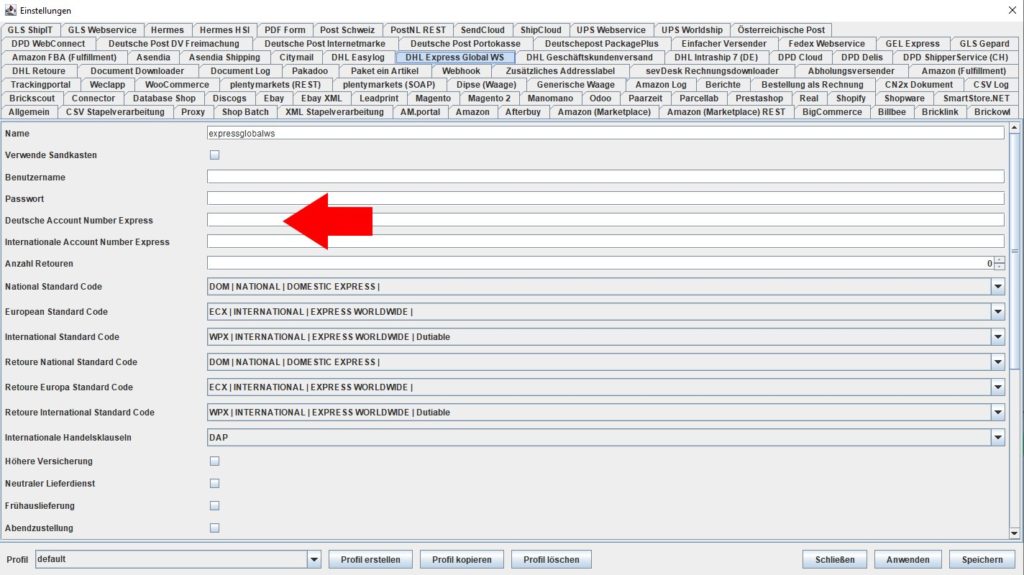Enable Frühauslieferung checkbox

(x=214, y=506)
